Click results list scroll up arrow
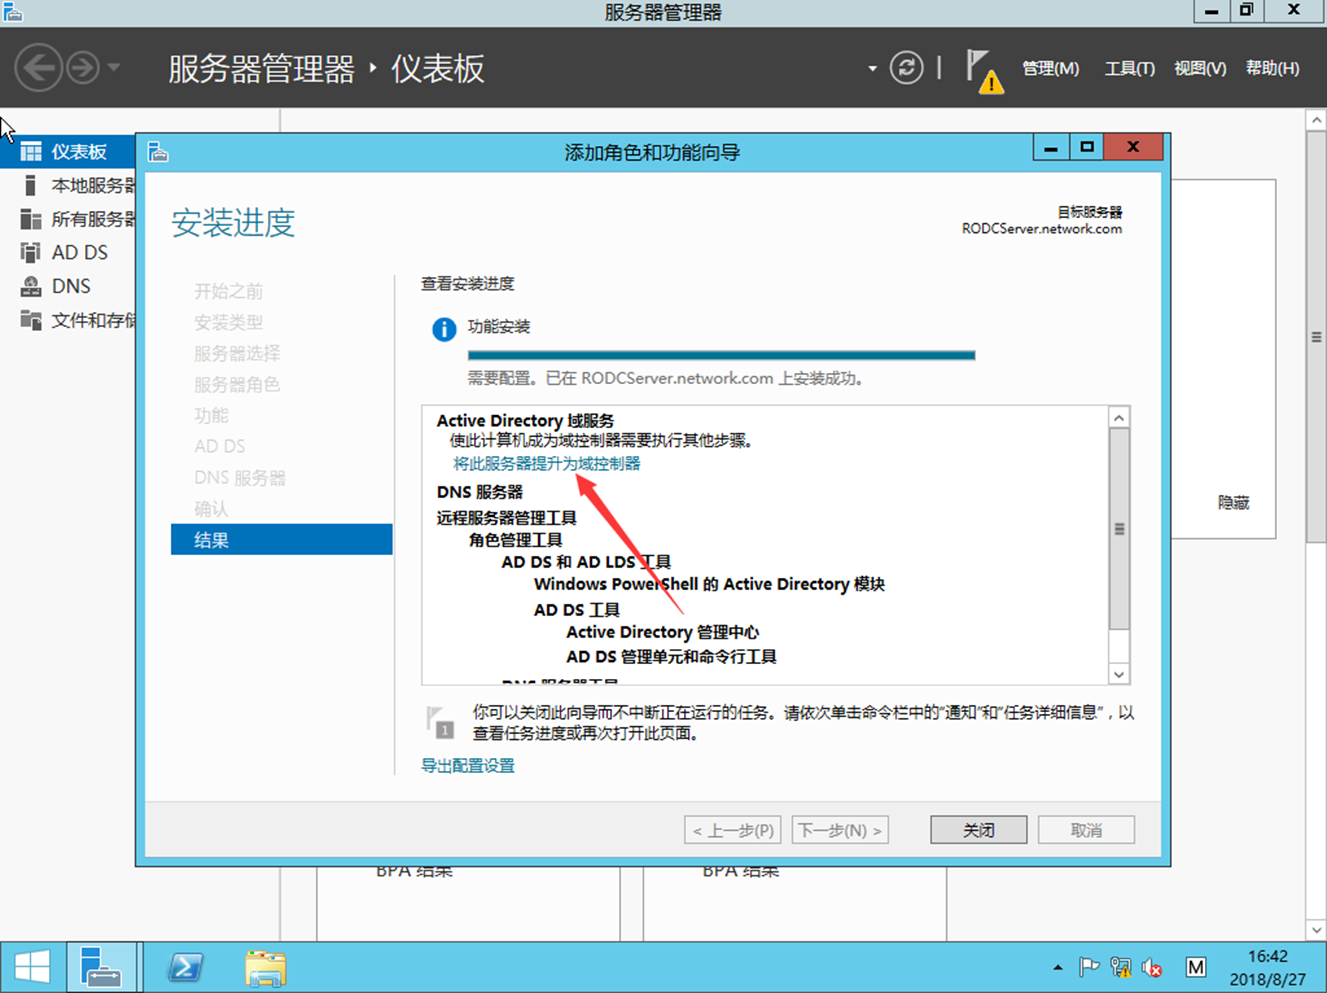Image resolution: width=1327 pixels, height=993 pixels. coord(1119,418)
